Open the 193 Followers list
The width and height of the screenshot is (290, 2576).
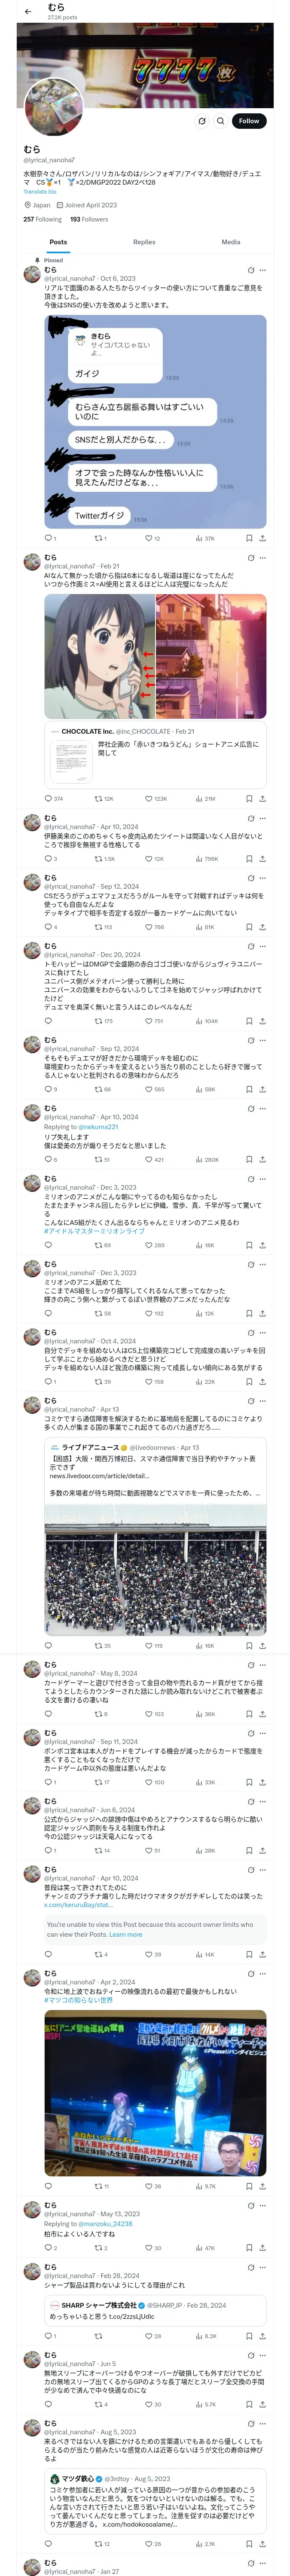[89, 219]
